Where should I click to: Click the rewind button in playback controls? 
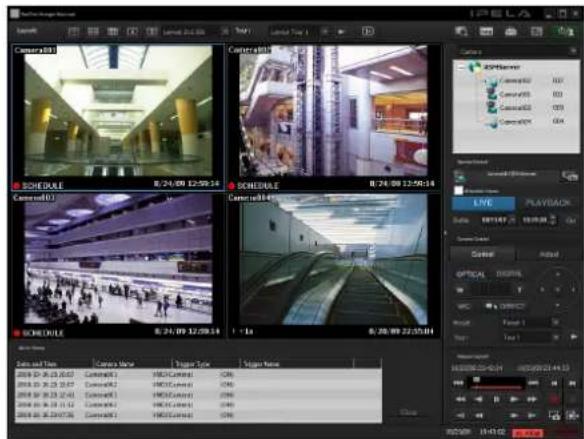(461, 399)
